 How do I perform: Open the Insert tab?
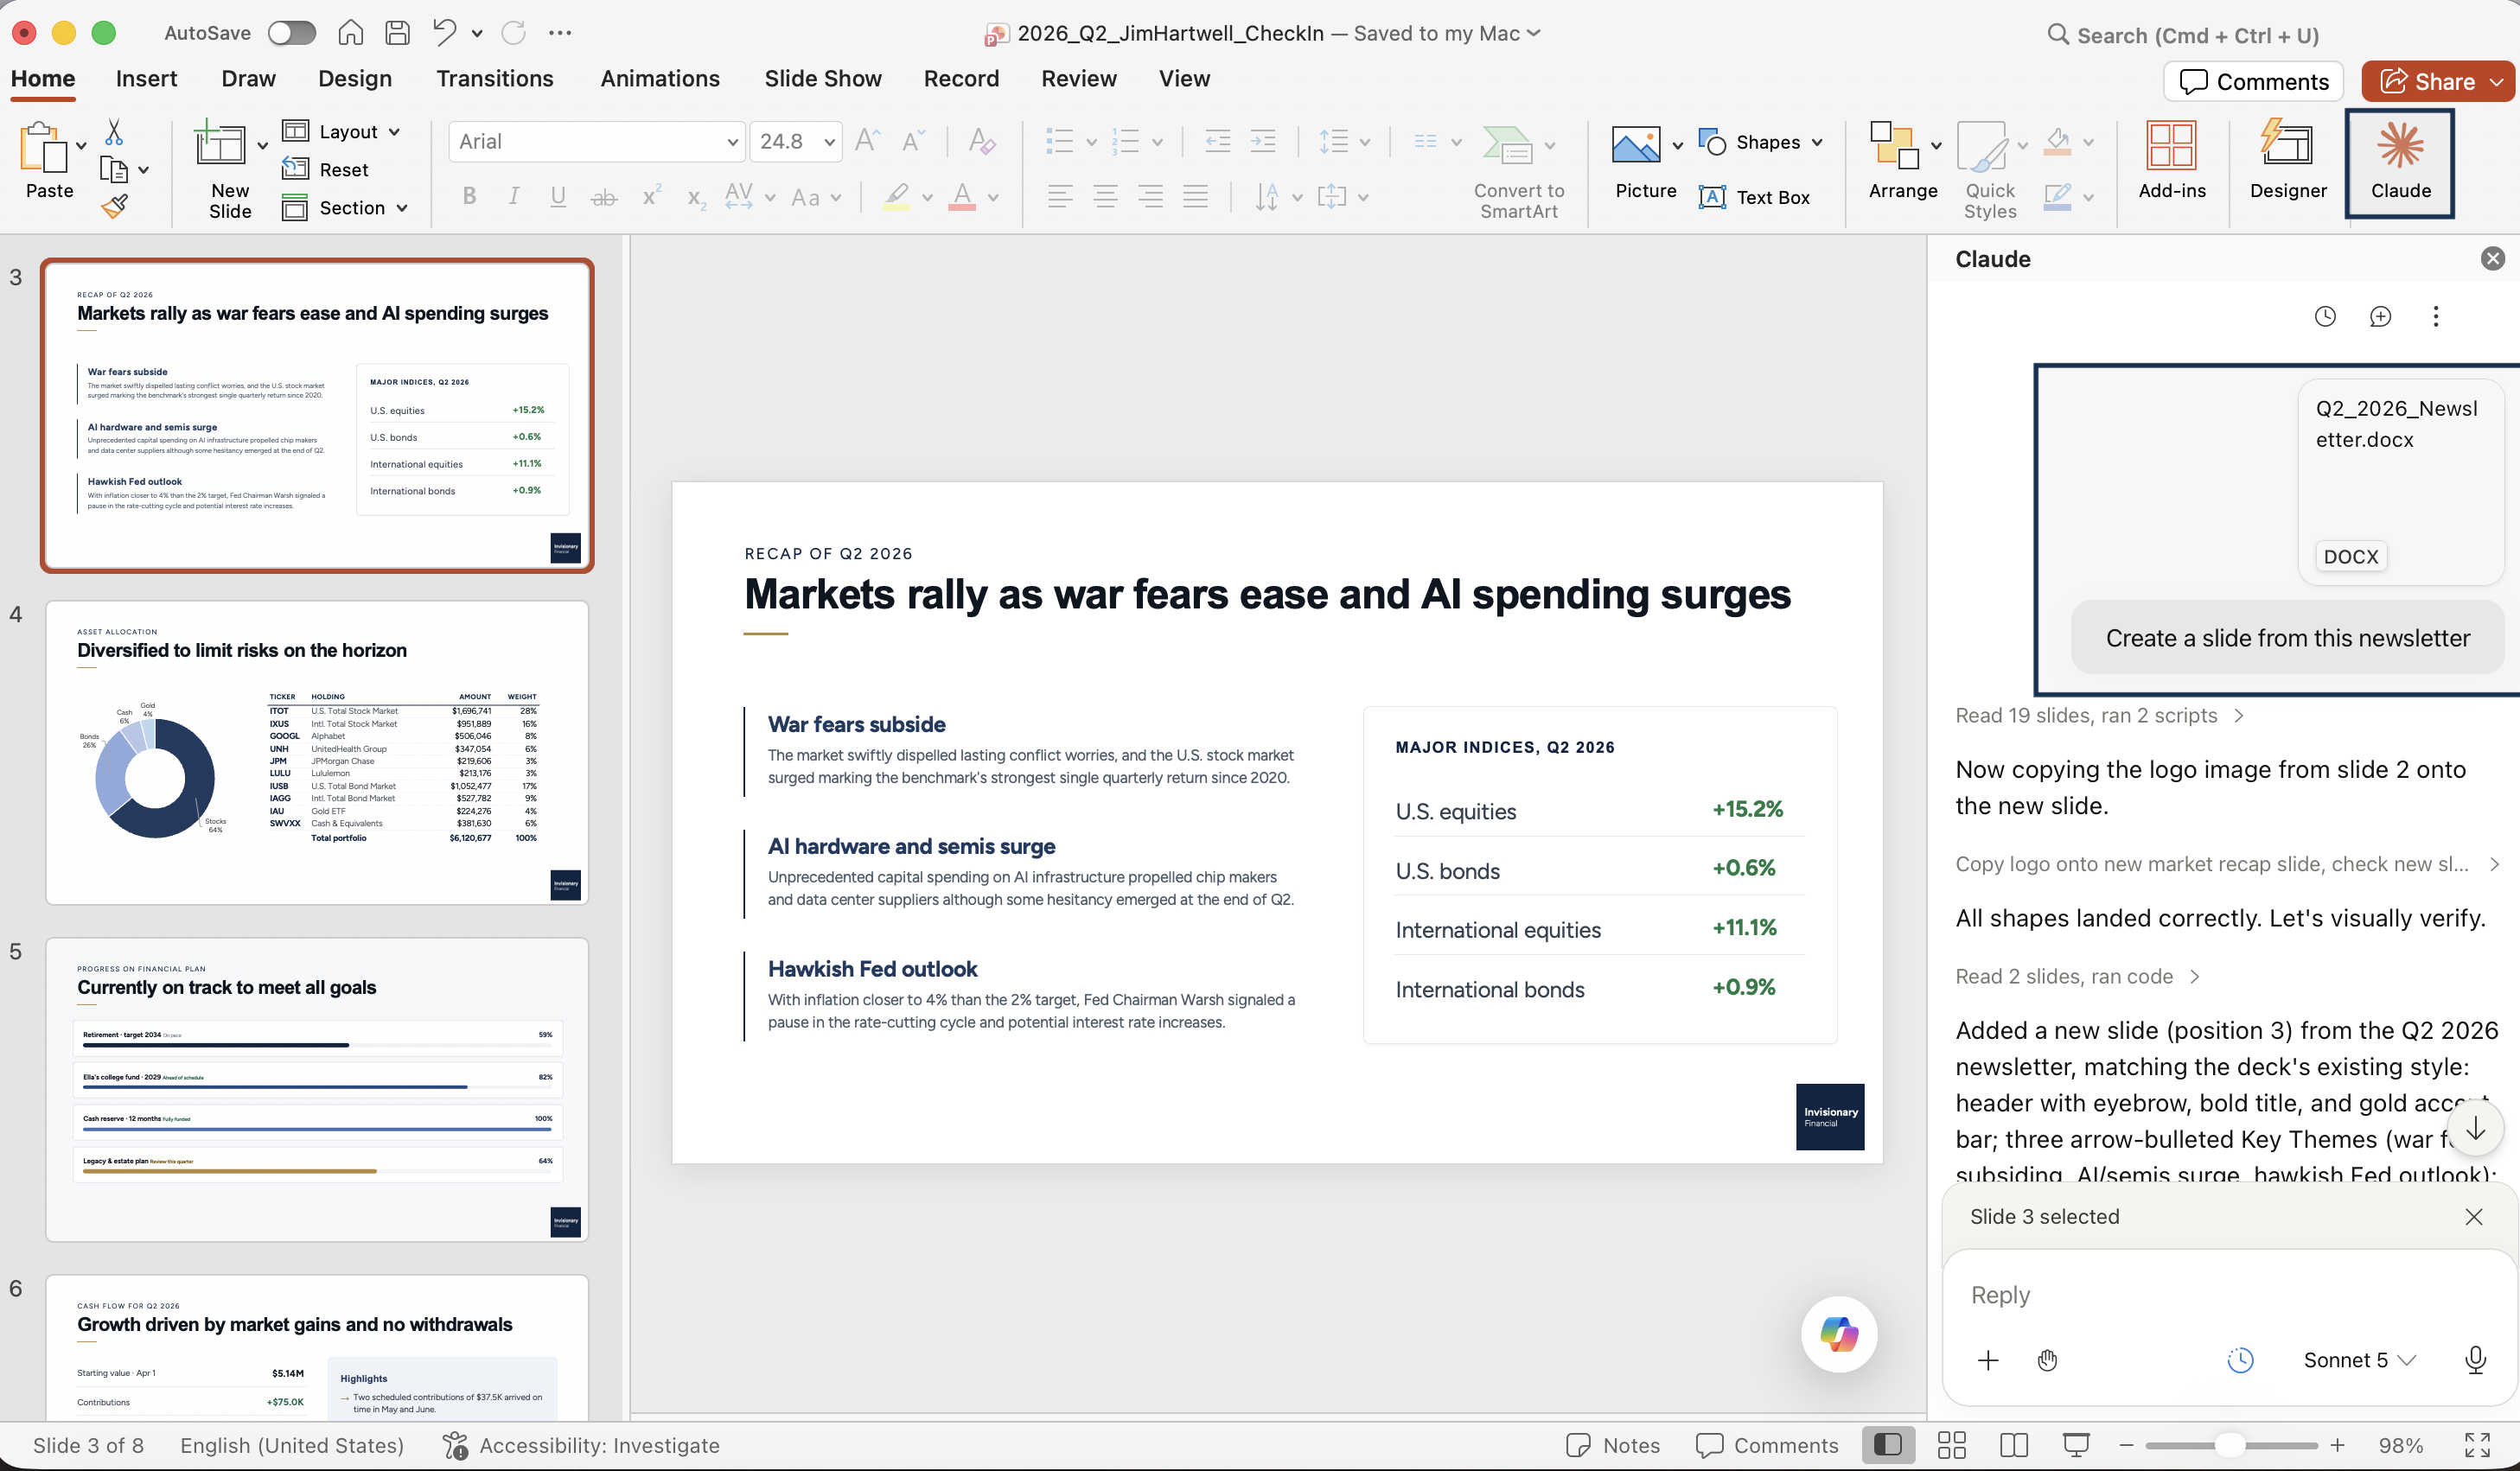coord(146,79)
